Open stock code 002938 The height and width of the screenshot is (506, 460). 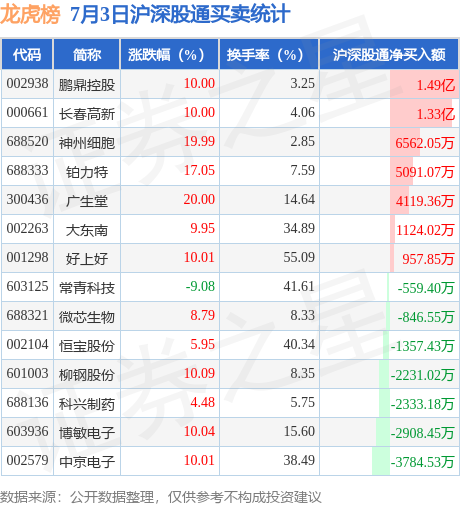coord(27,84)
